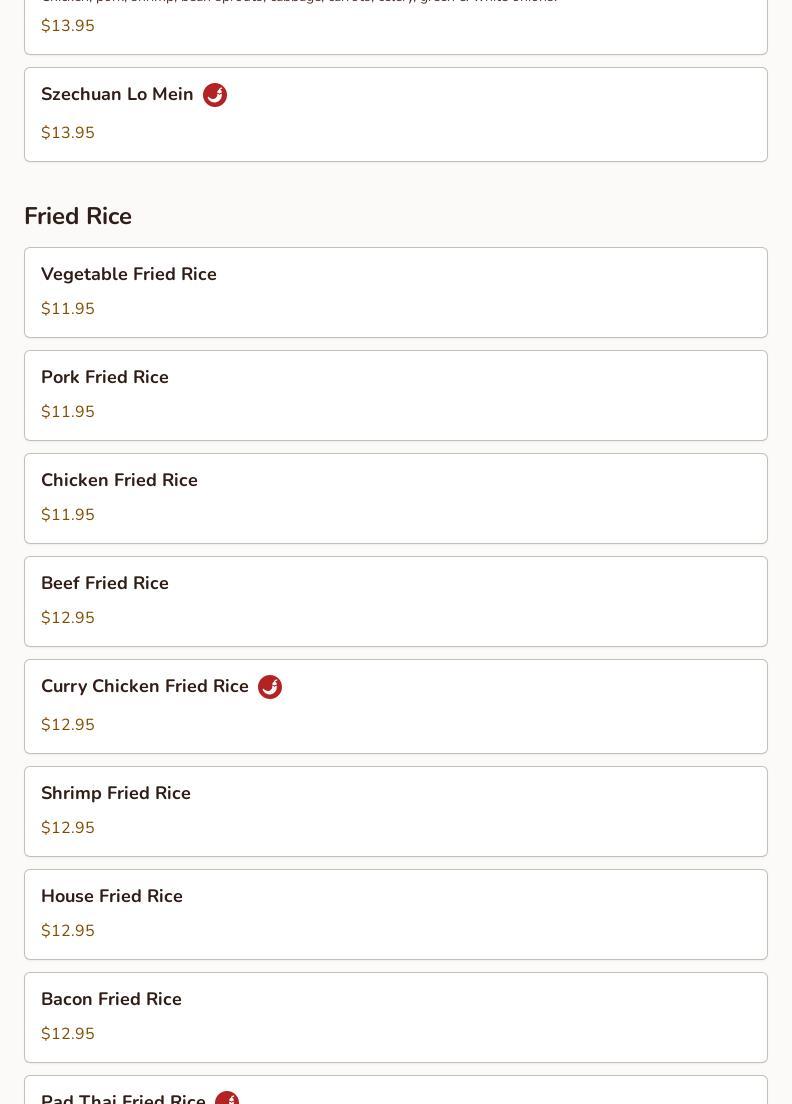Click the $12.95 price under Bacon Fried Rice

pos(68,1034)
